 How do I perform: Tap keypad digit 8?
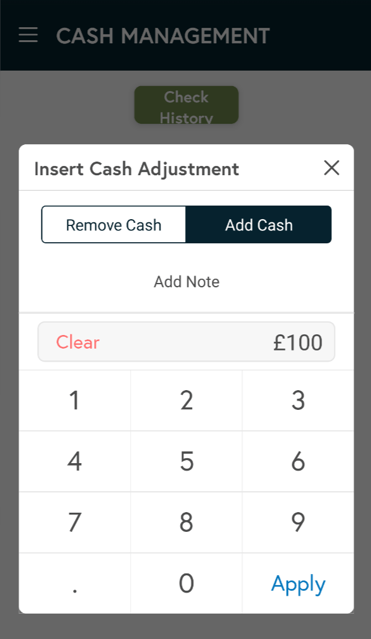click(186, 522)
